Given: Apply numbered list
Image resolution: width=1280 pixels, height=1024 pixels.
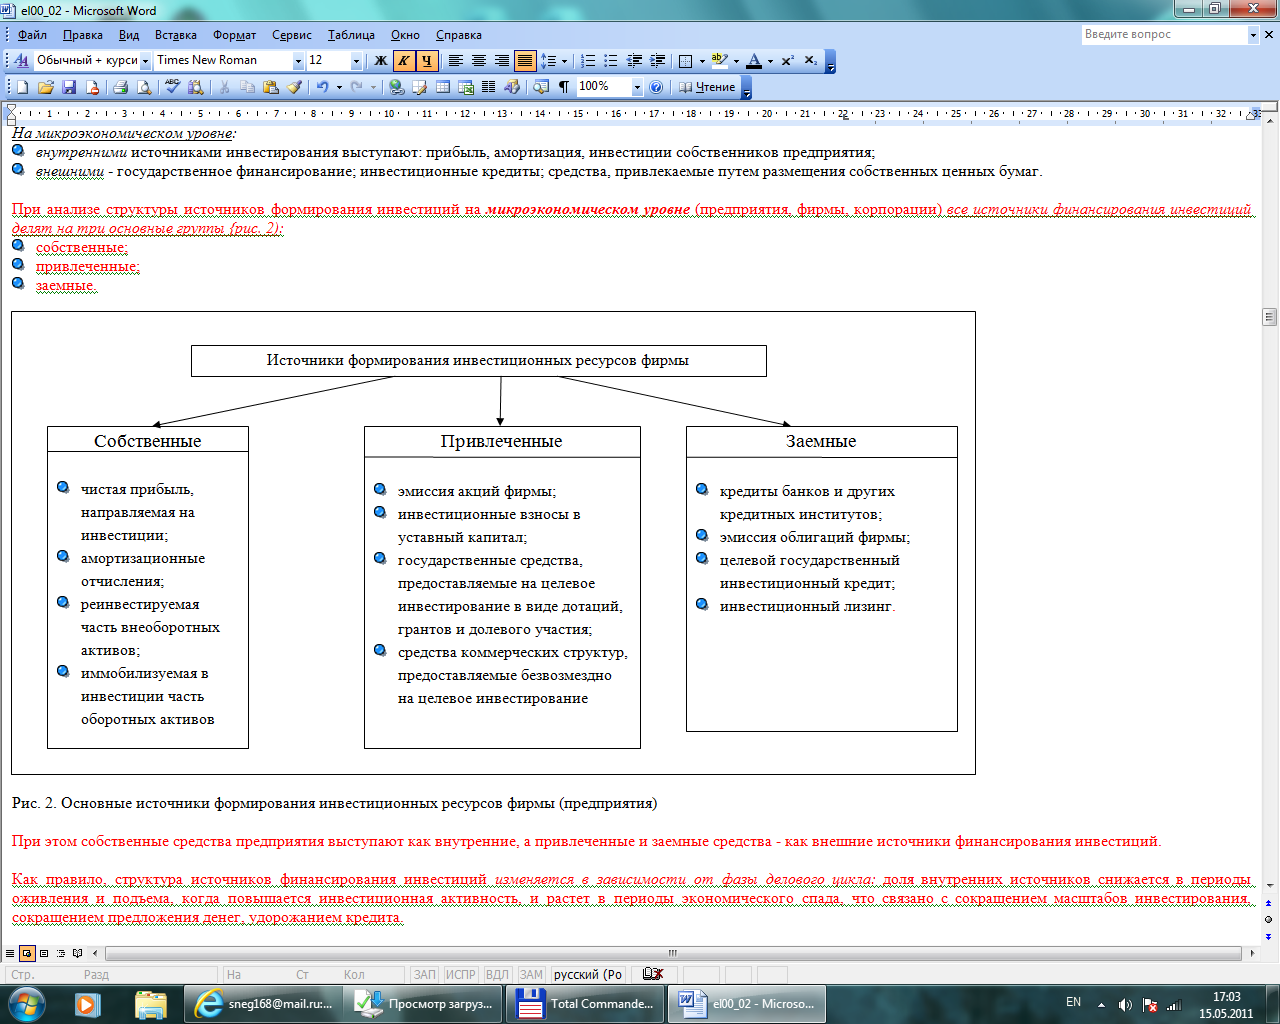Looking at the screenshot, I should tap(589, 61).
